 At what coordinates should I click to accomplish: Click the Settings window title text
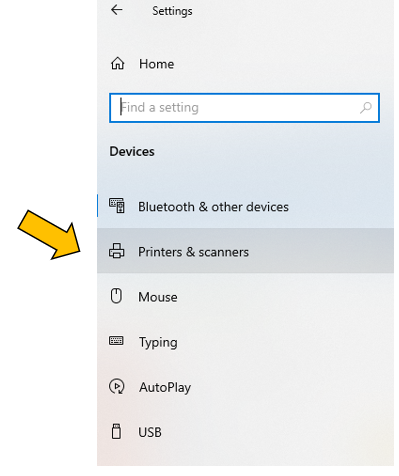tap(172, 11)
